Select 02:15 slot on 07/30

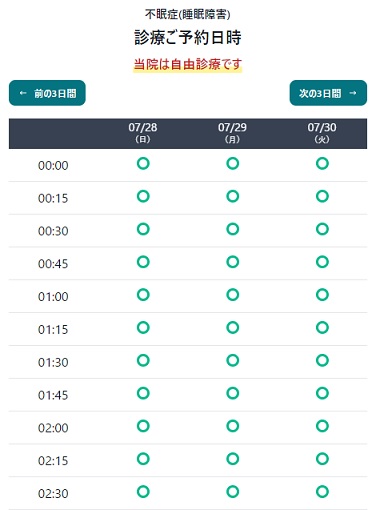pyautogui.click(x=322, y=459)
